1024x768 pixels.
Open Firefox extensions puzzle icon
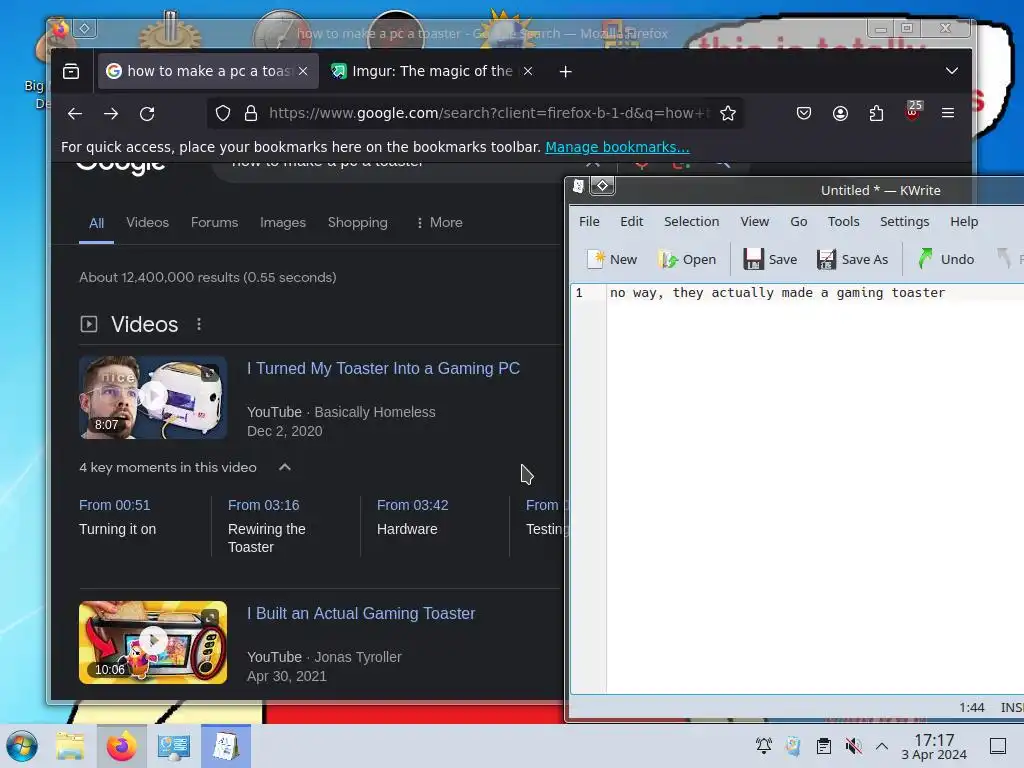click(x=876, y=114)
